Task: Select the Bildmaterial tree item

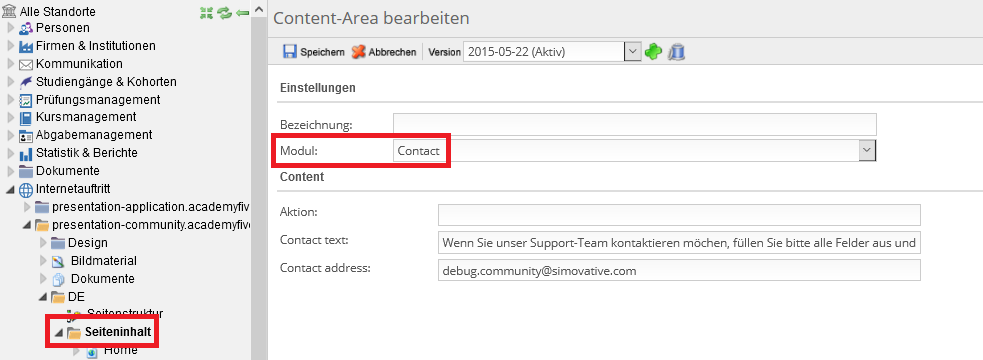Action: point(103,262)
